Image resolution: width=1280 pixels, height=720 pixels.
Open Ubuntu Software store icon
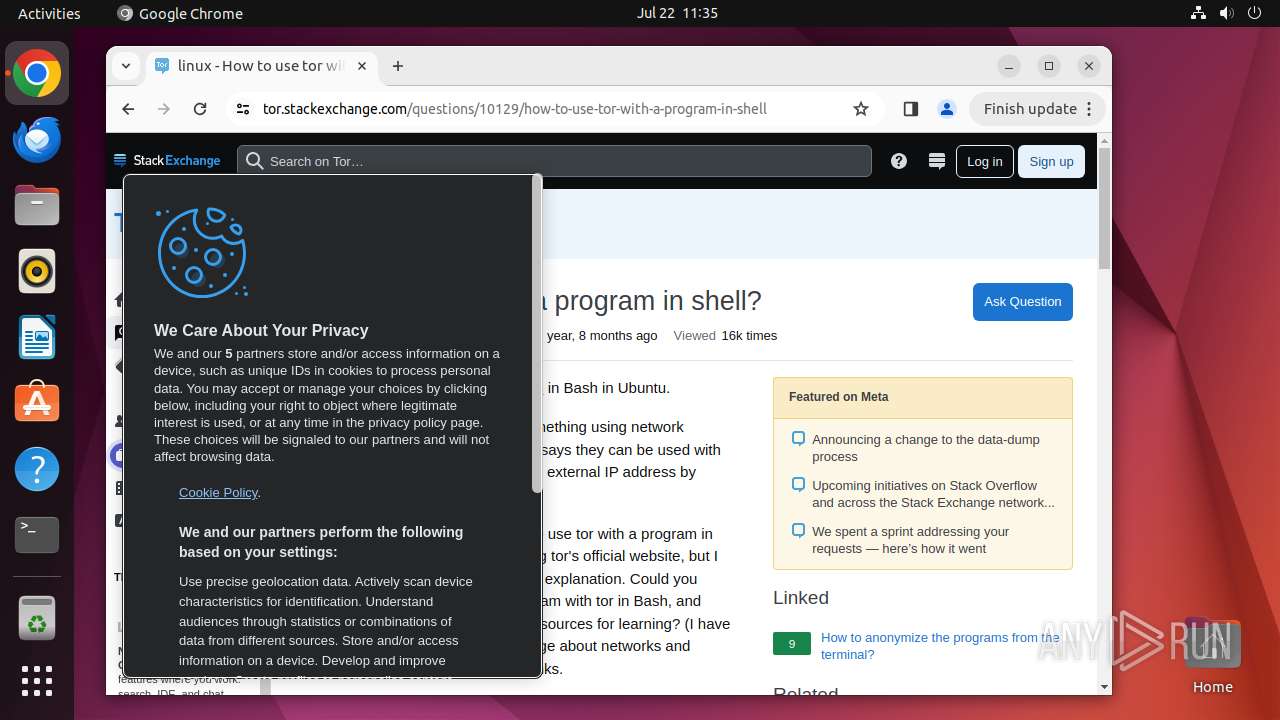37,403
